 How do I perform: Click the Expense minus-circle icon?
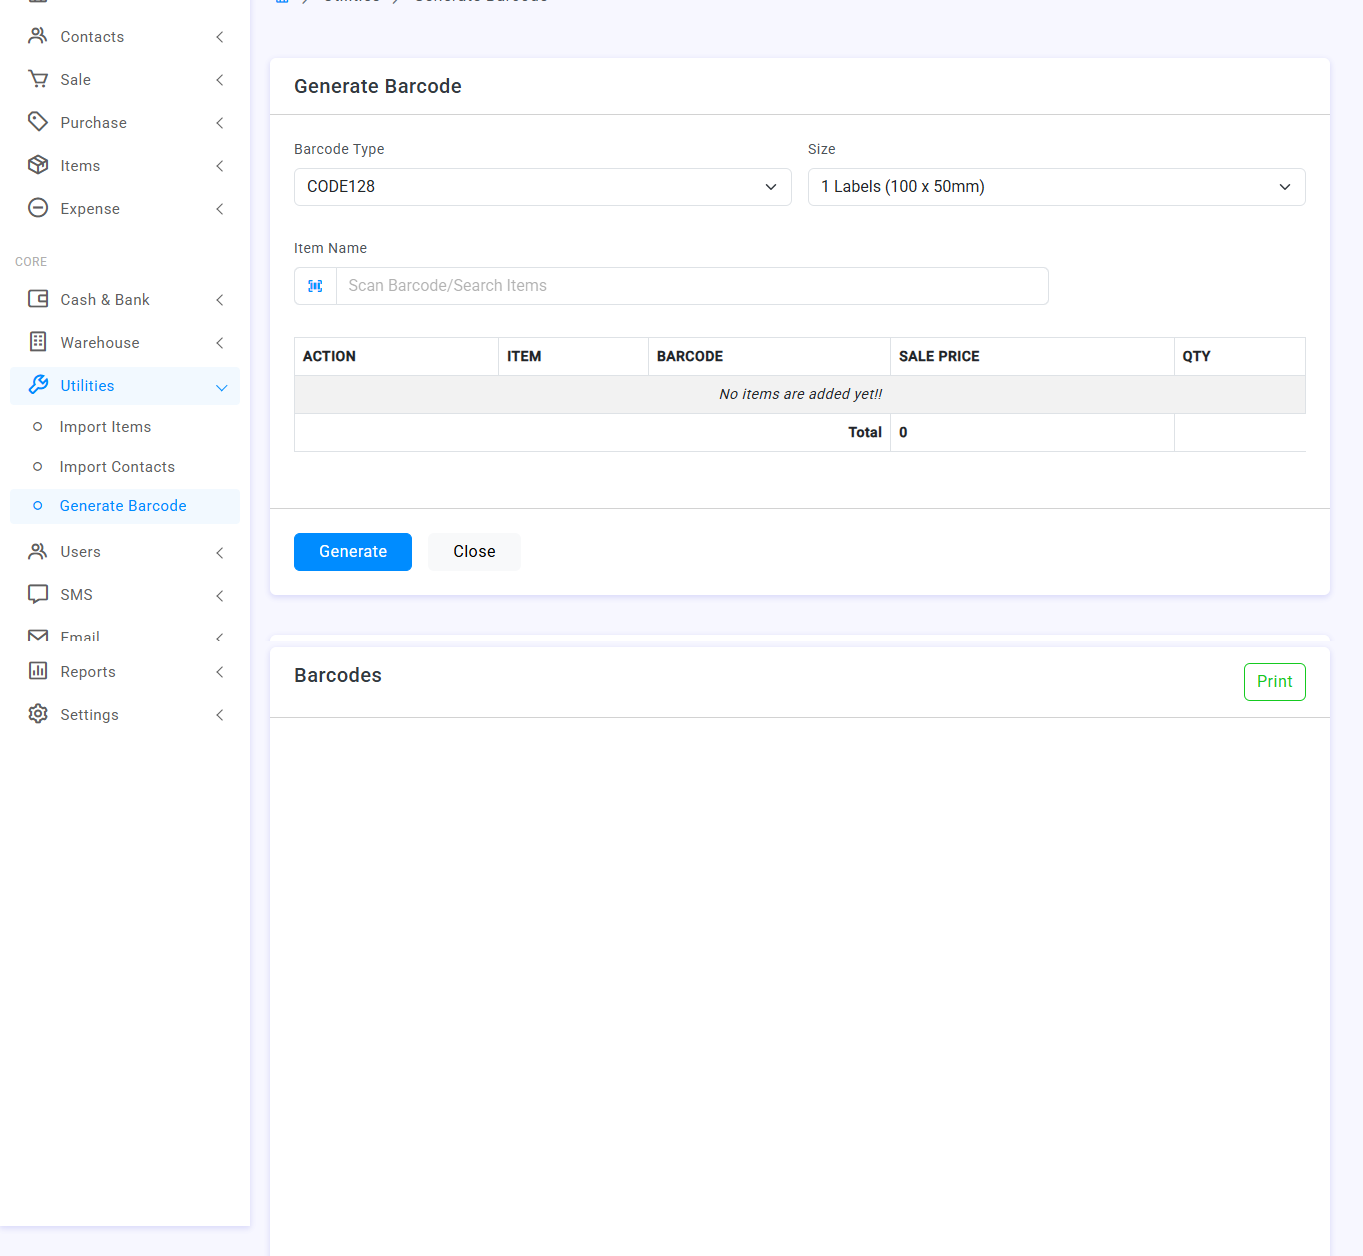click(38, 208)
